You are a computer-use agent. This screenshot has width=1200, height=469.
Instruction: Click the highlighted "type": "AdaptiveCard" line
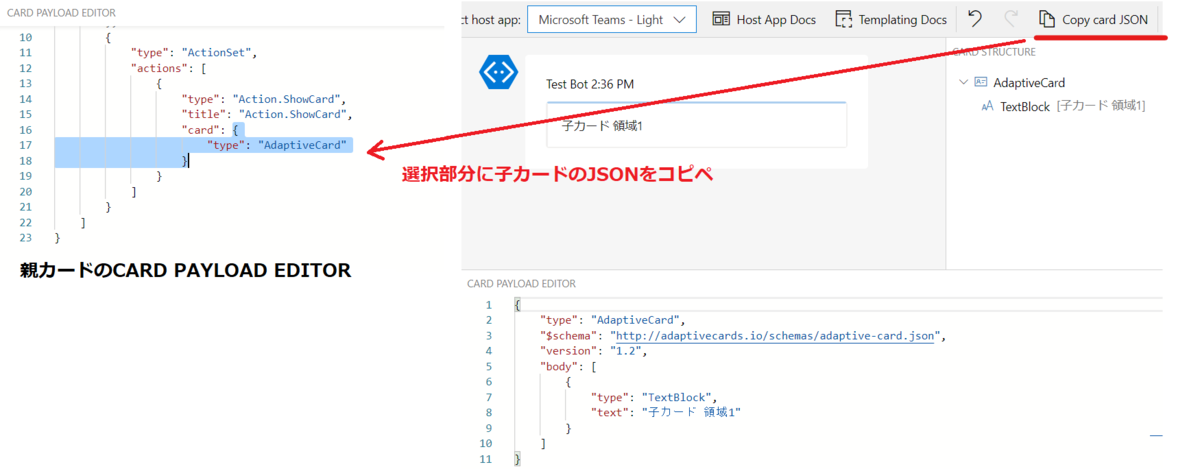(277, 145)
